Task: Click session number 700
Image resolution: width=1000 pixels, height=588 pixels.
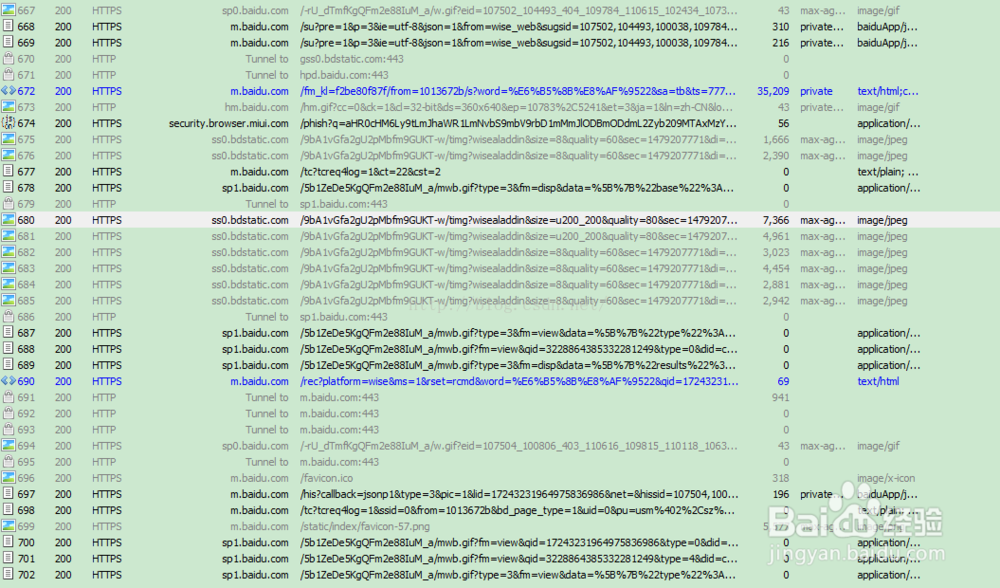Action: pyautogui.click(x=26, y=542)
